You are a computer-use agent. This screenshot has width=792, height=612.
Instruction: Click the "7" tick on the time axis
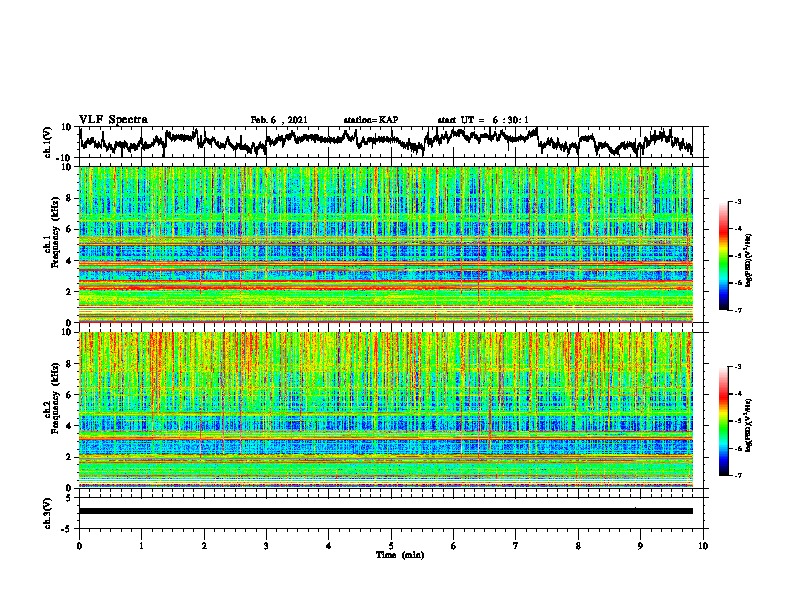point(516,546)
